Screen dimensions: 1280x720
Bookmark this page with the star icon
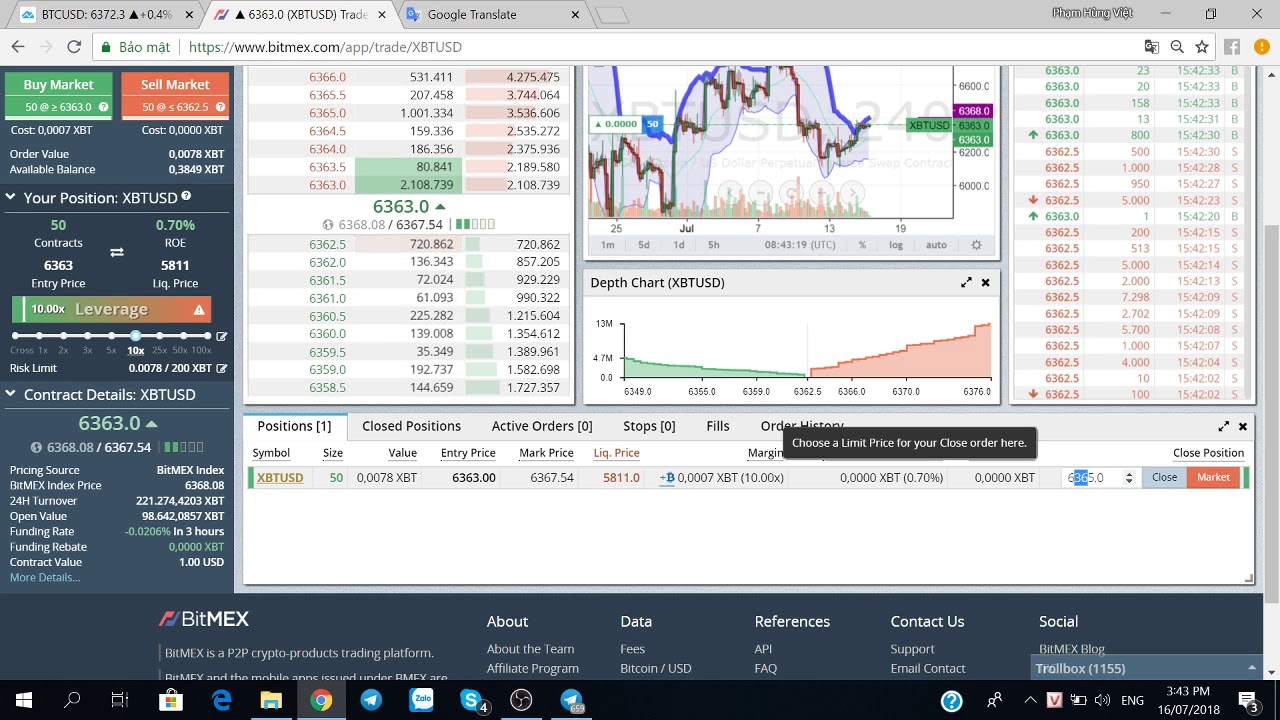pyautogui.click(x=1202, y=47)
